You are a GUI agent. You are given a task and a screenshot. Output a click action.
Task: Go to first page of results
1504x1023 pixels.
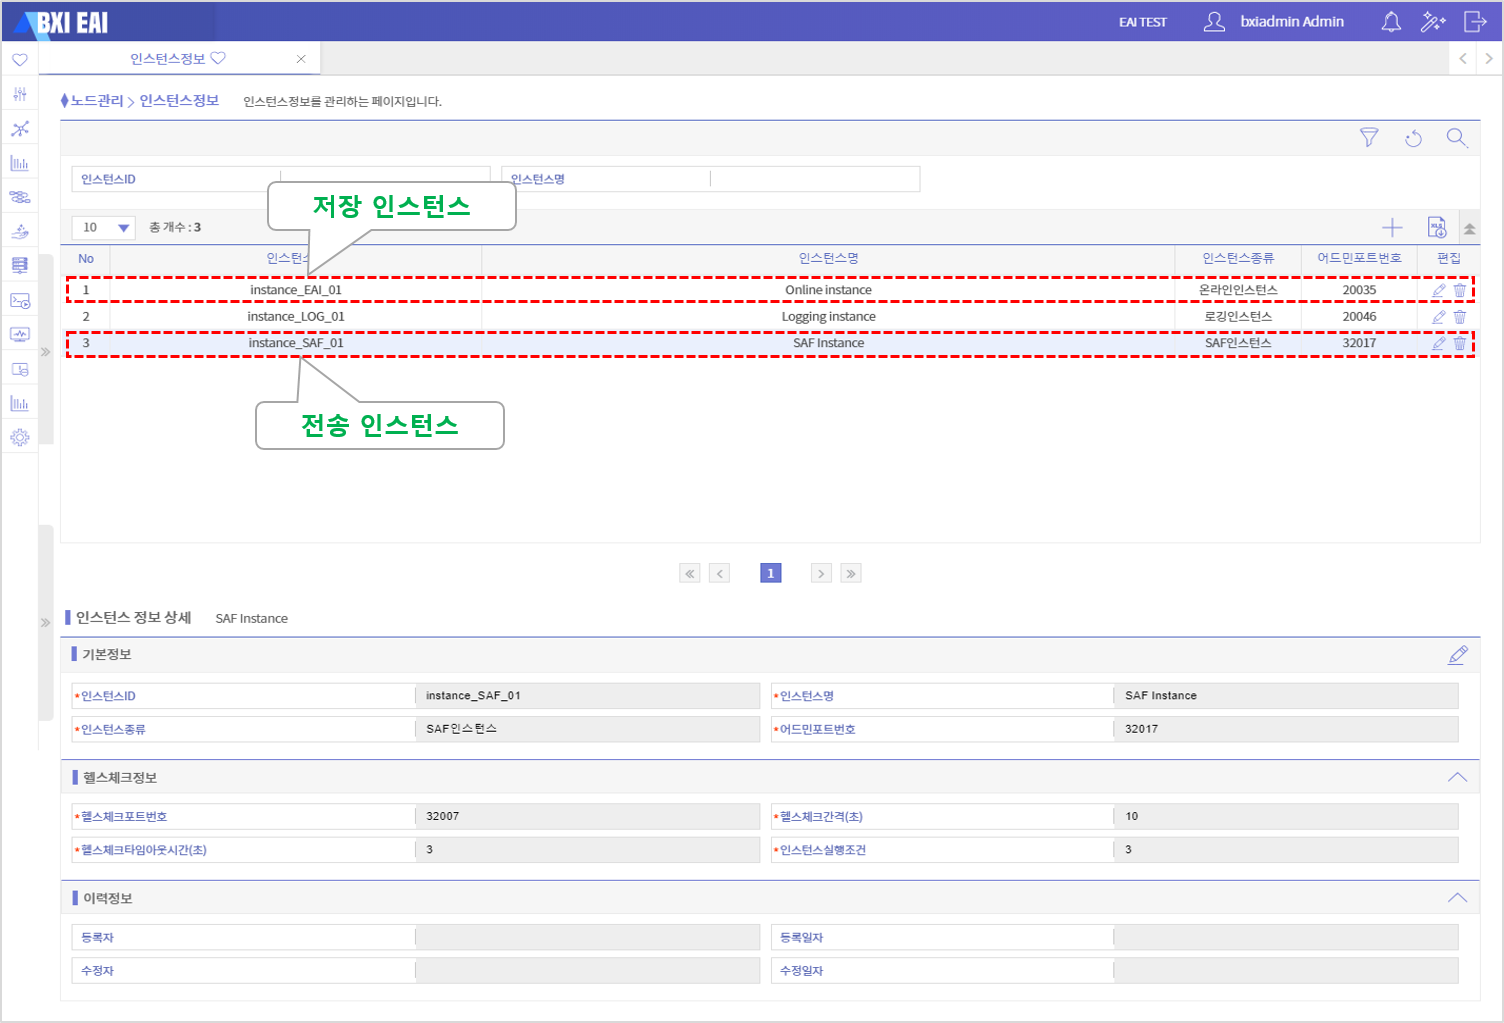click(690, 573)
